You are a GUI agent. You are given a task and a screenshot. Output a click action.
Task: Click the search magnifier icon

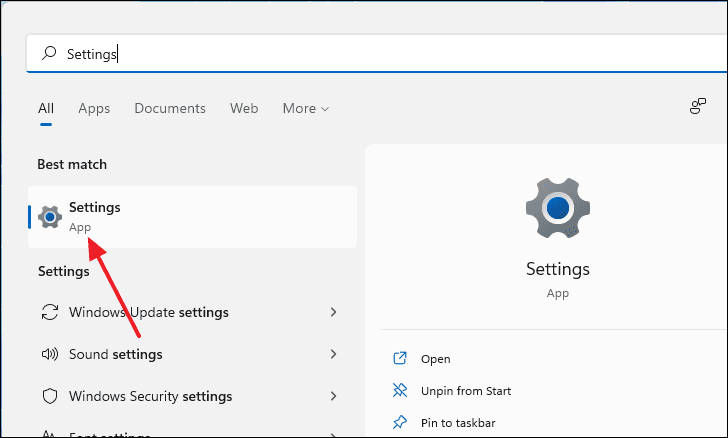[48, 54]
